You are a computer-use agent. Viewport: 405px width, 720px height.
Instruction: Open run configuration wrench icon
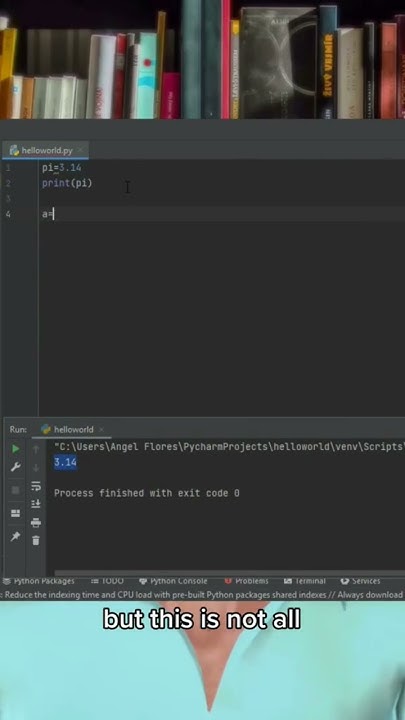click(x=16, y=467)
